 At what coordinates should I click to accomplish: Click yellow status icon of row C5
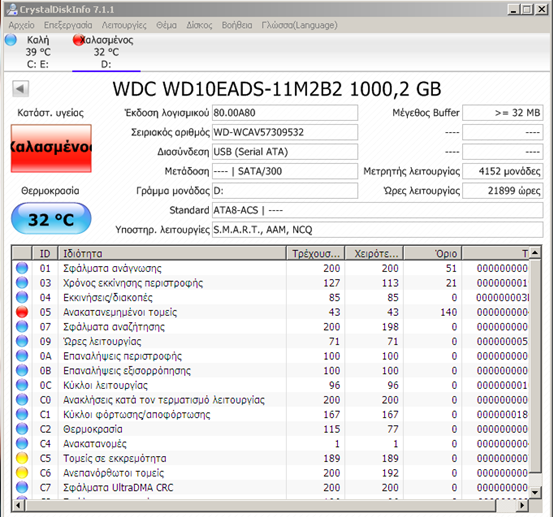[x=22, y=458]
